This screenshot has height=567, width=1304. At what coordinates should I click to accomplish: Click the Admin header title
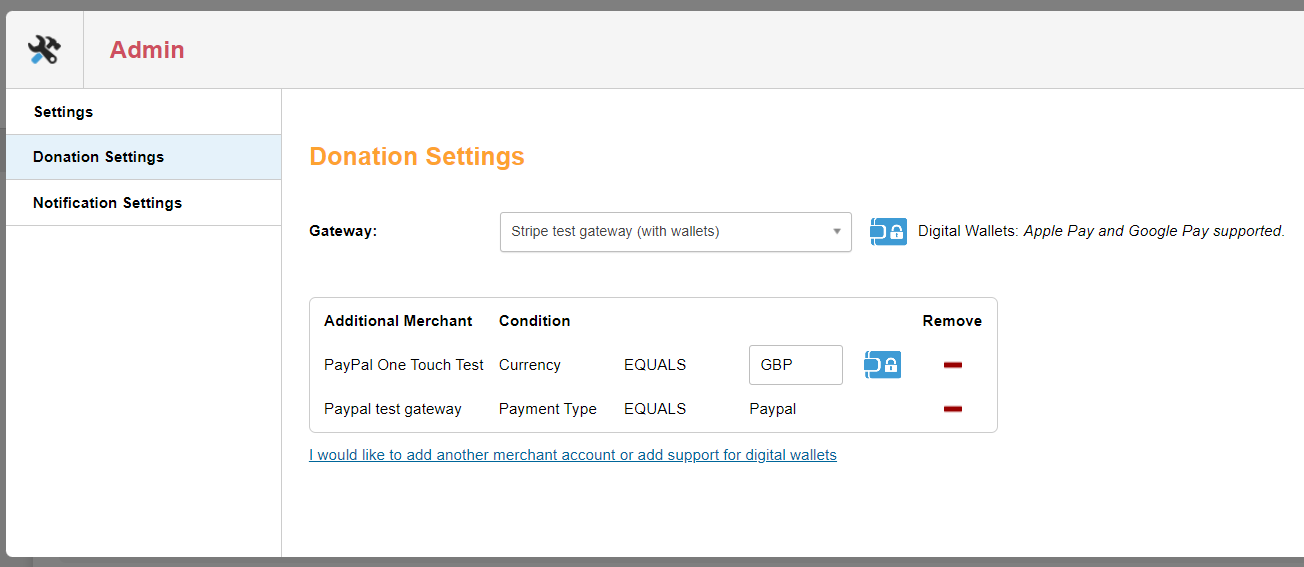[x=147, y=50]
